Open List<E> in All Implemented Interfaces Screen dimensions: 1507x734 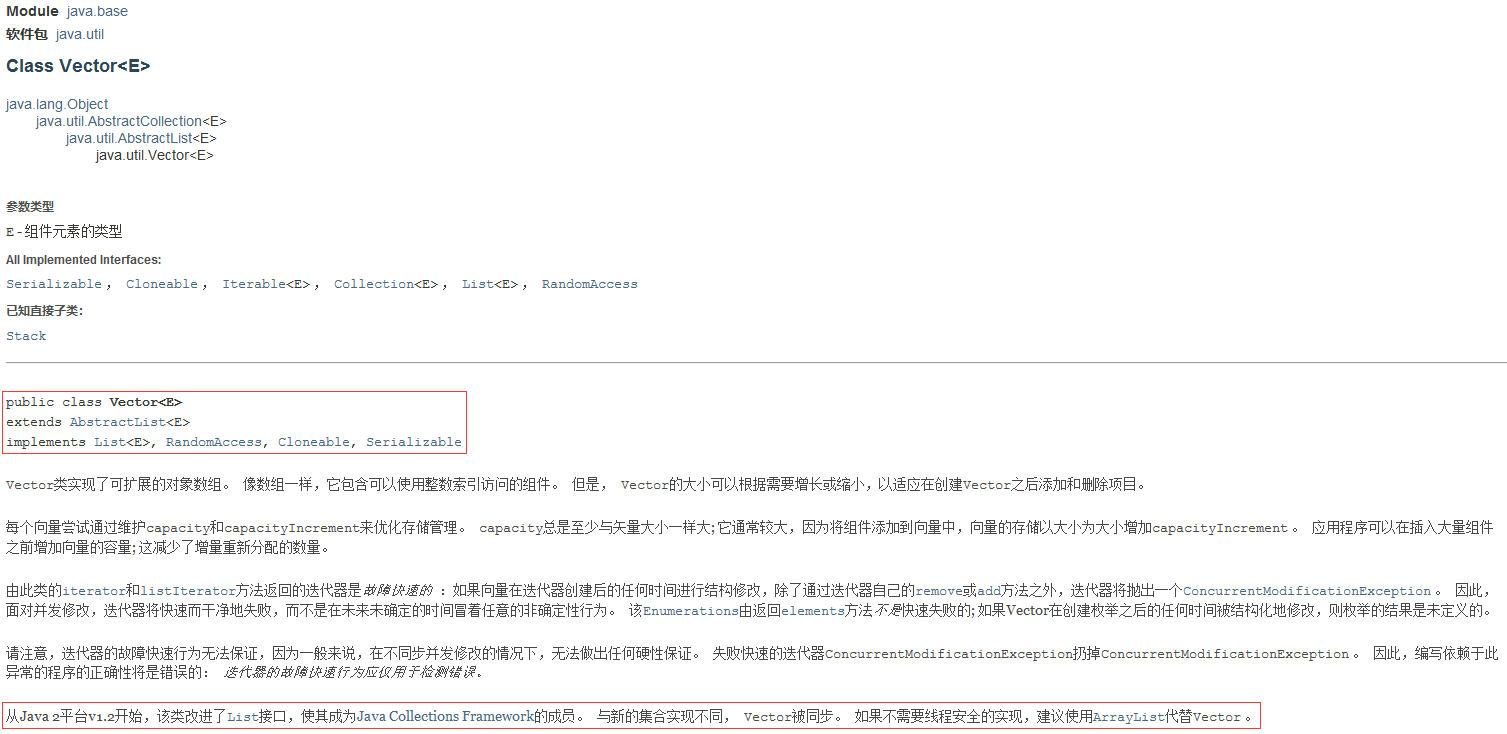490,284
